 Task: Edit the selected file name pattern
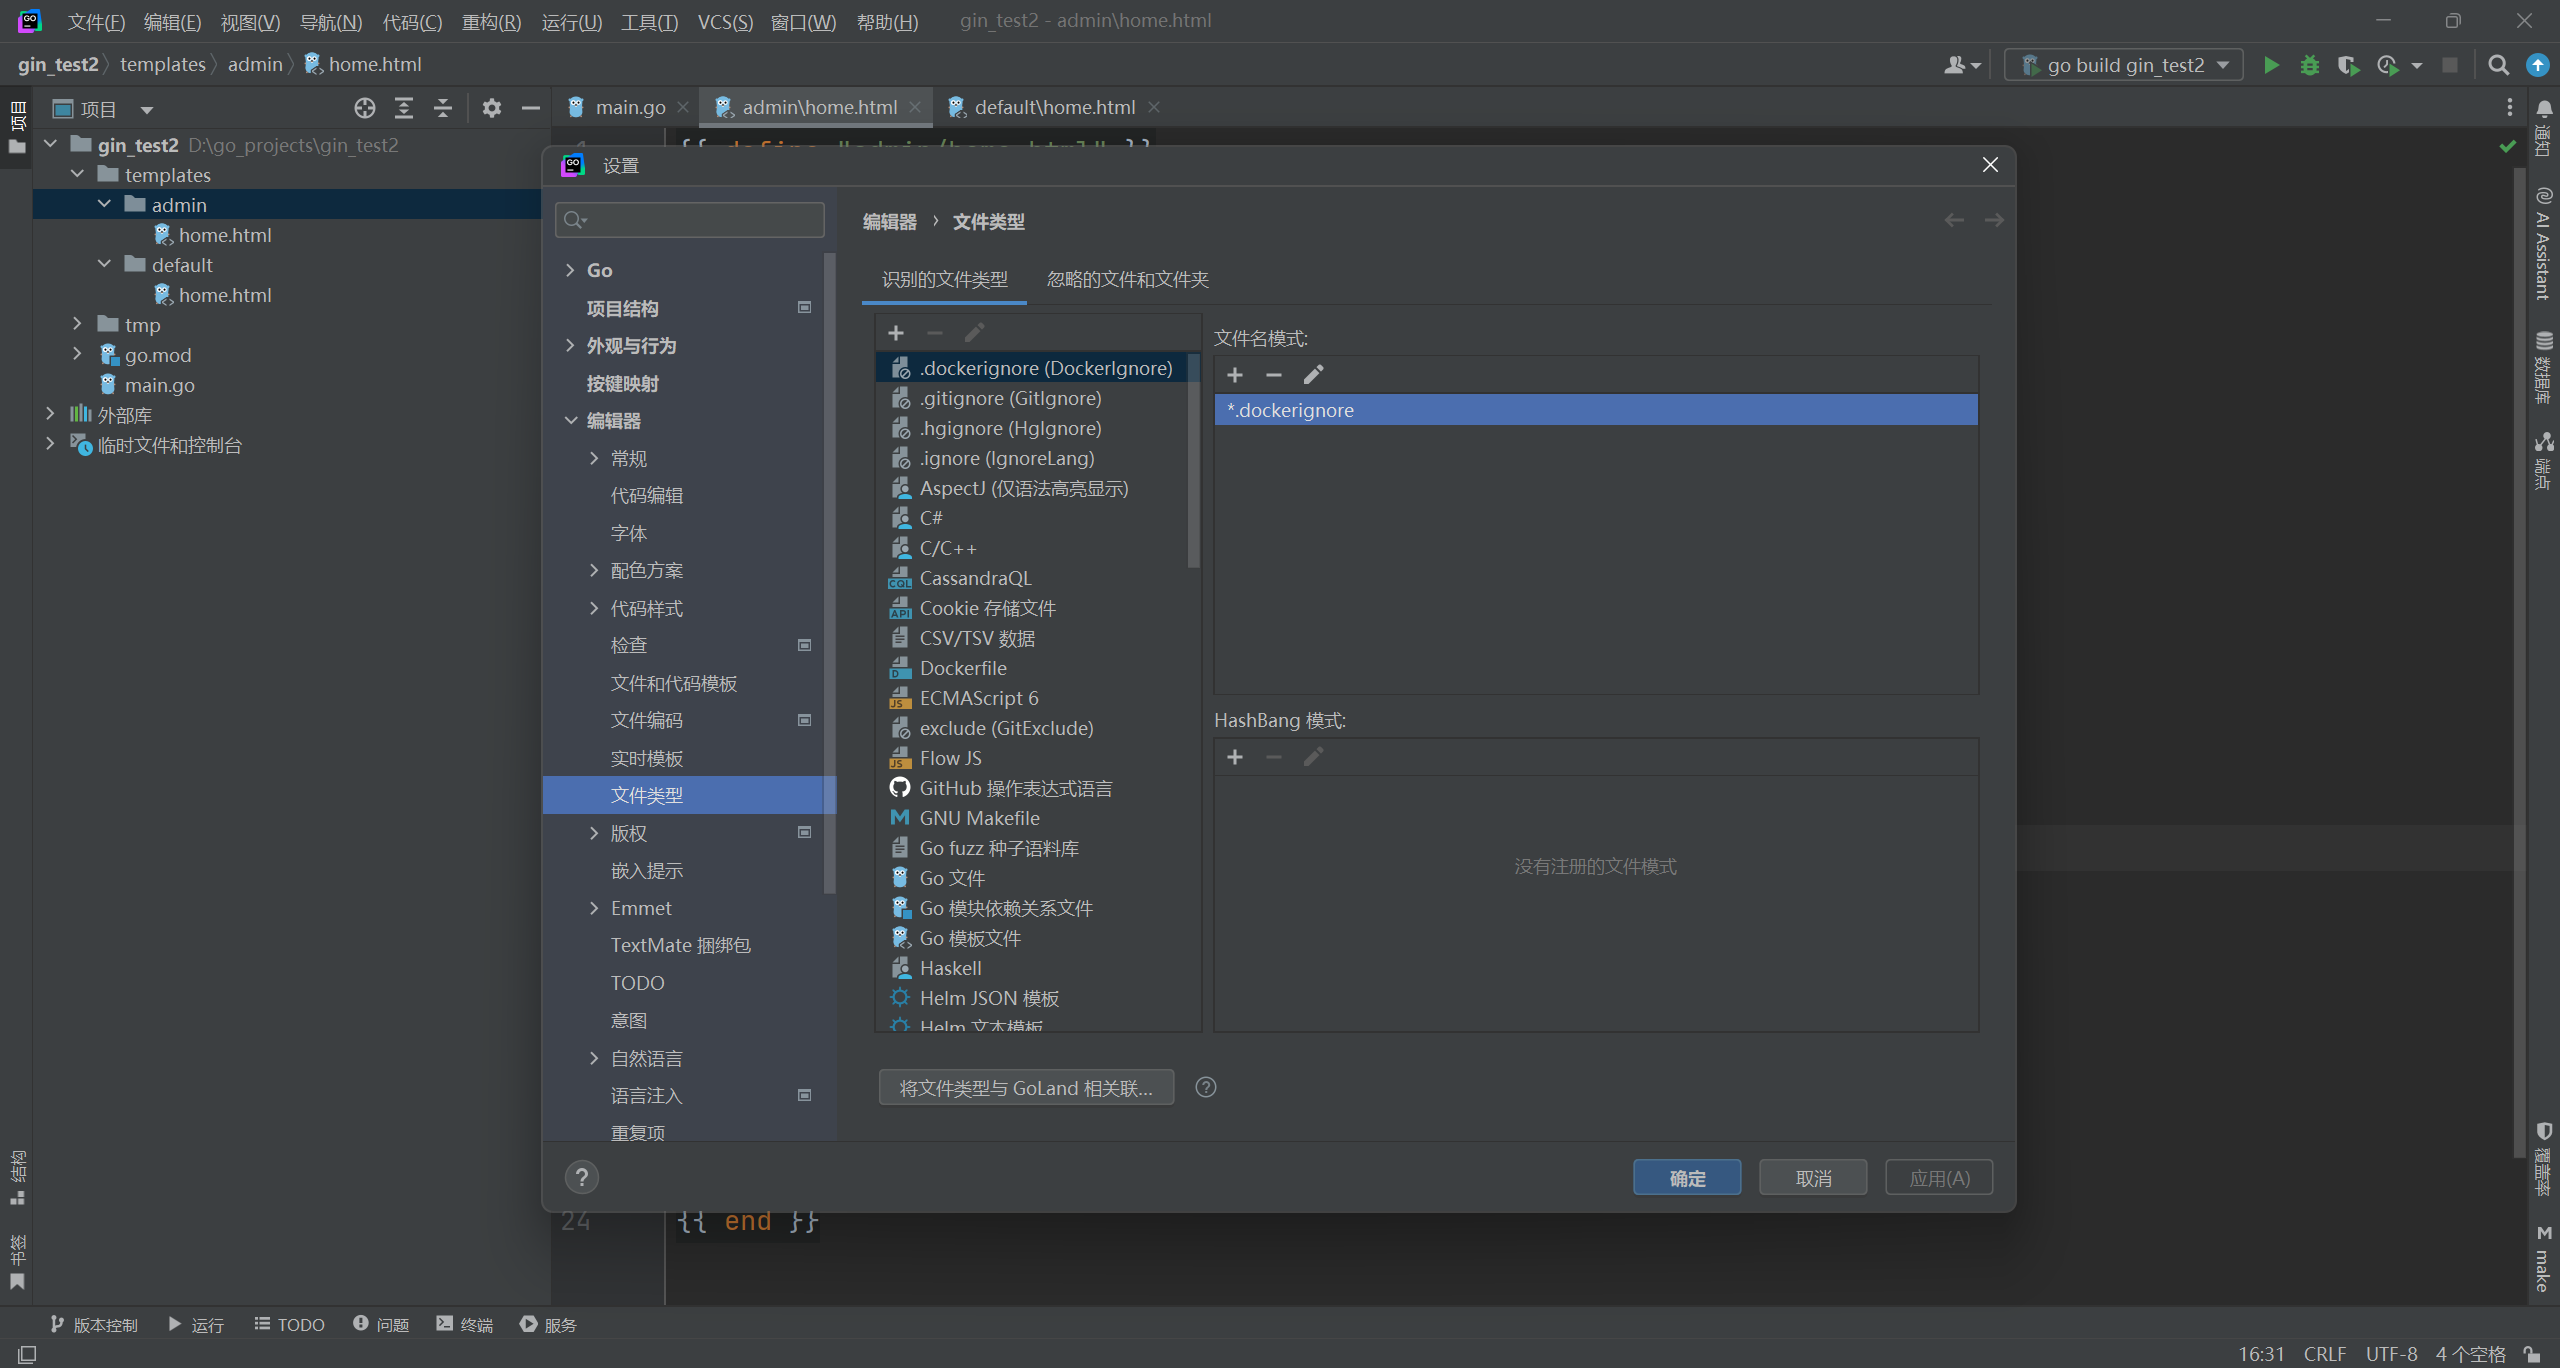(1313, 375)
